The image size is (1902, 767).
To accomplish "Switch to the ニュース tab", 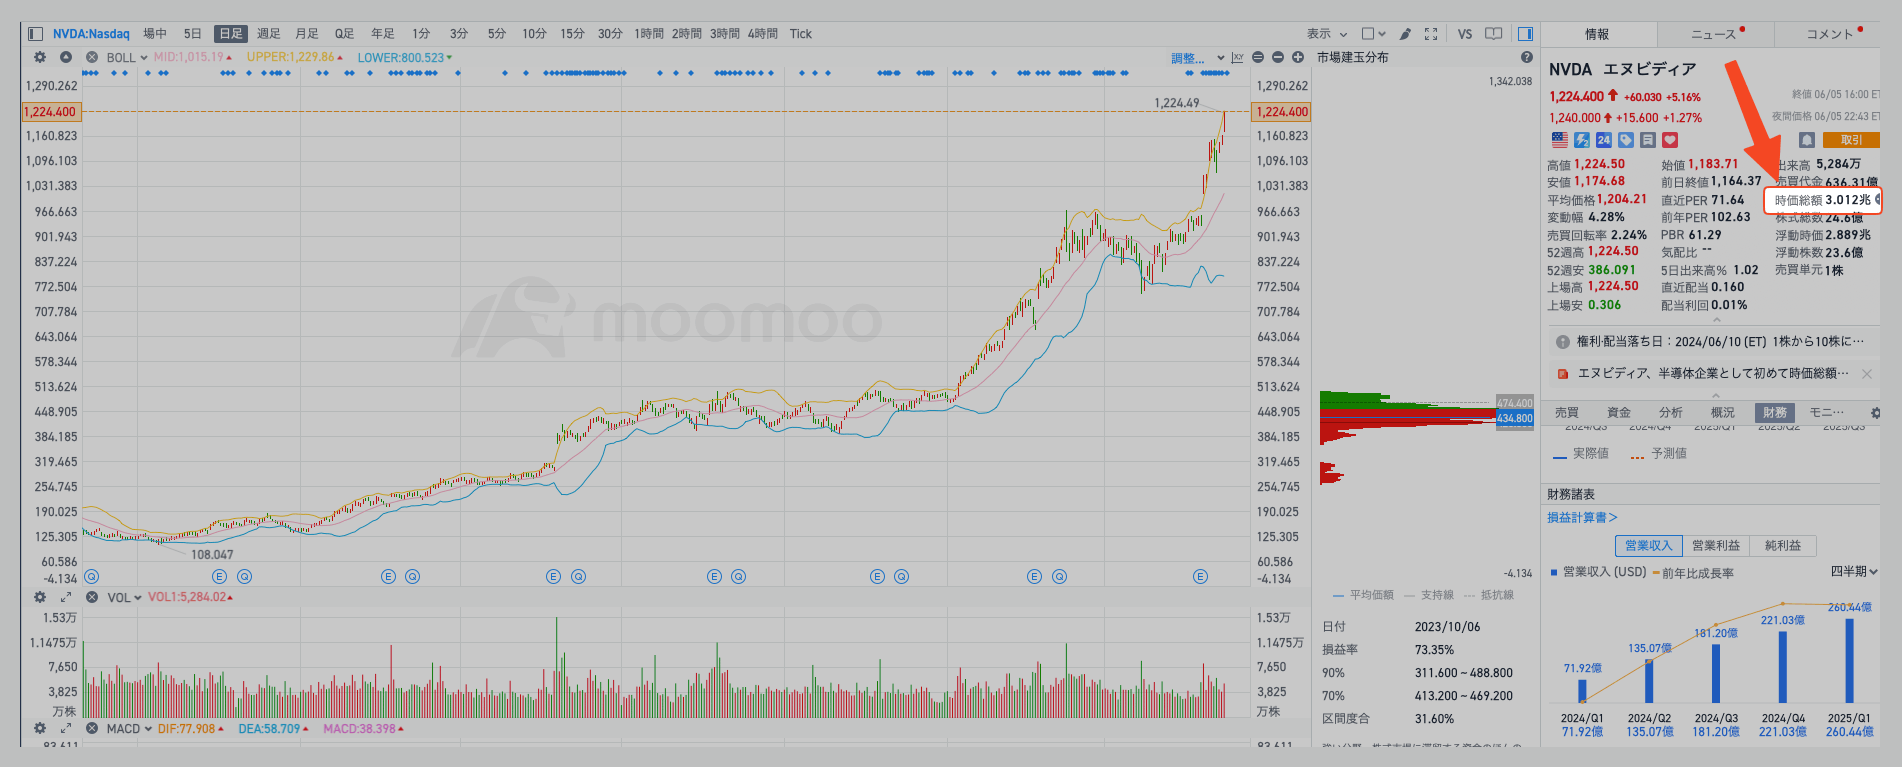I will point(1714,34).
